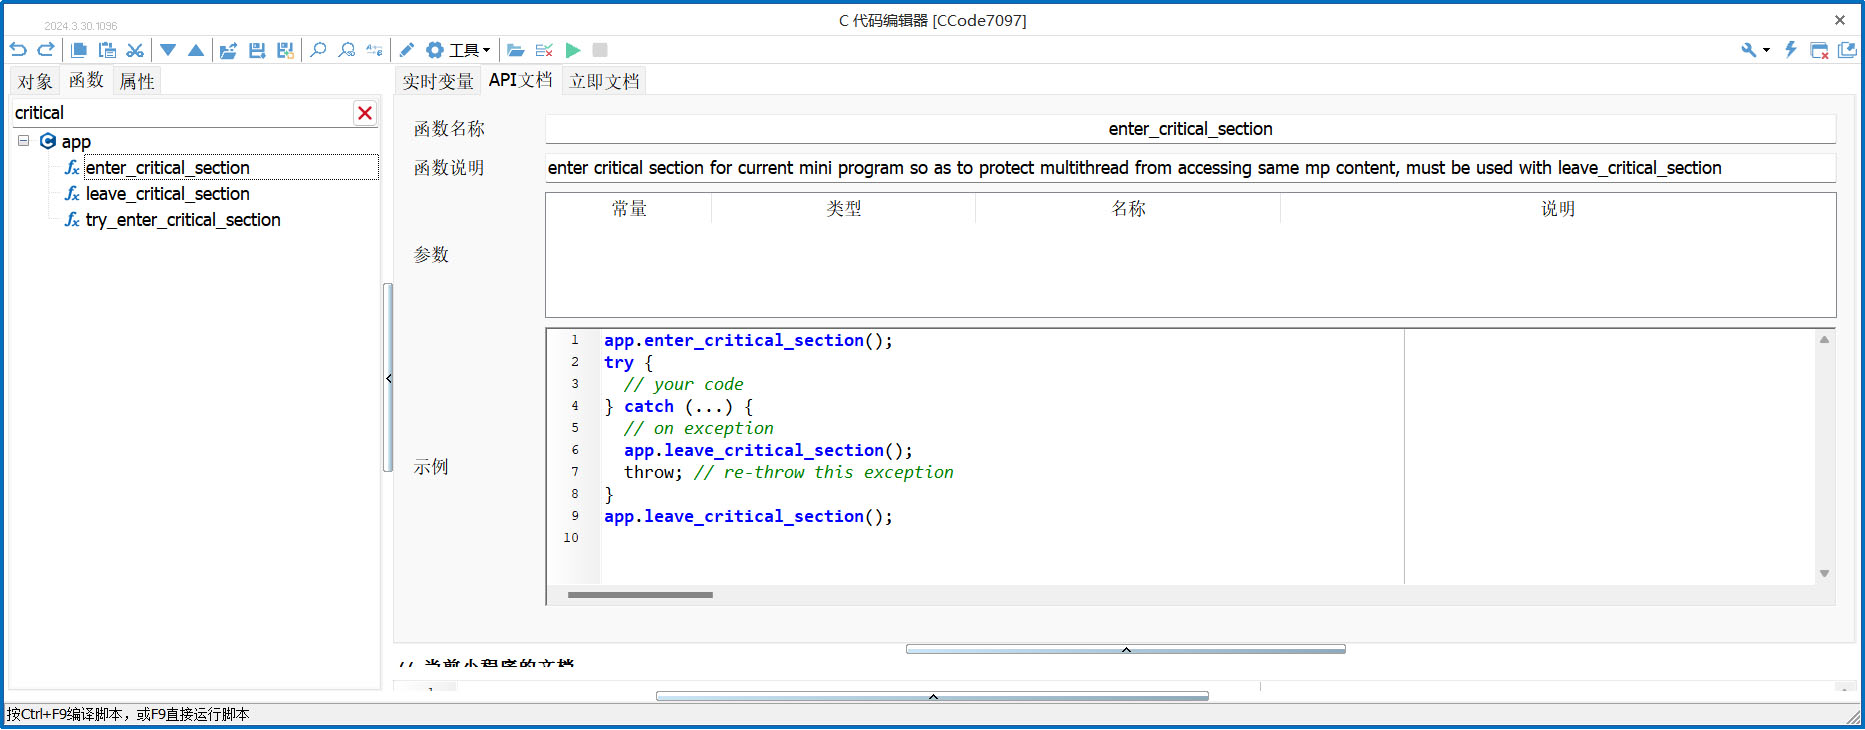Expand the upper horizontal splitter handle

click(x=1125, y=649)
